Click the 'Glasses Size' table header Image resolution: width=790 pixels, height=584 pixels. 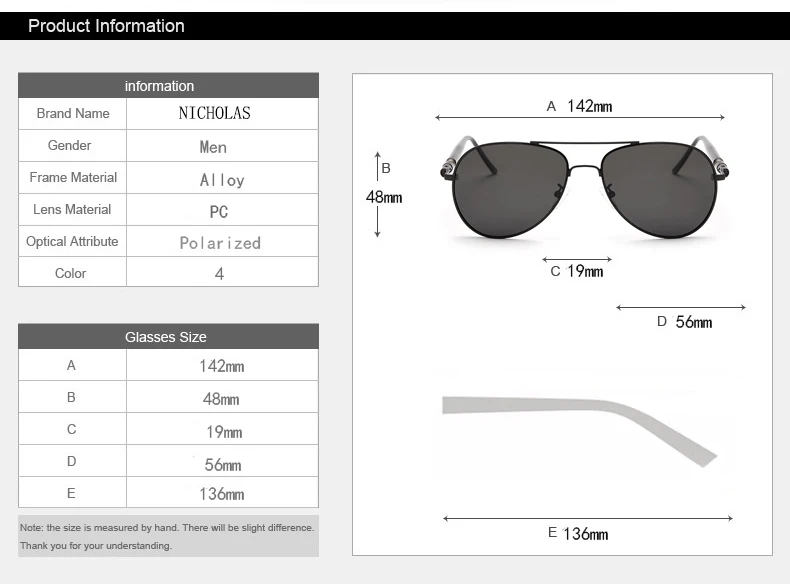(168, 337)
